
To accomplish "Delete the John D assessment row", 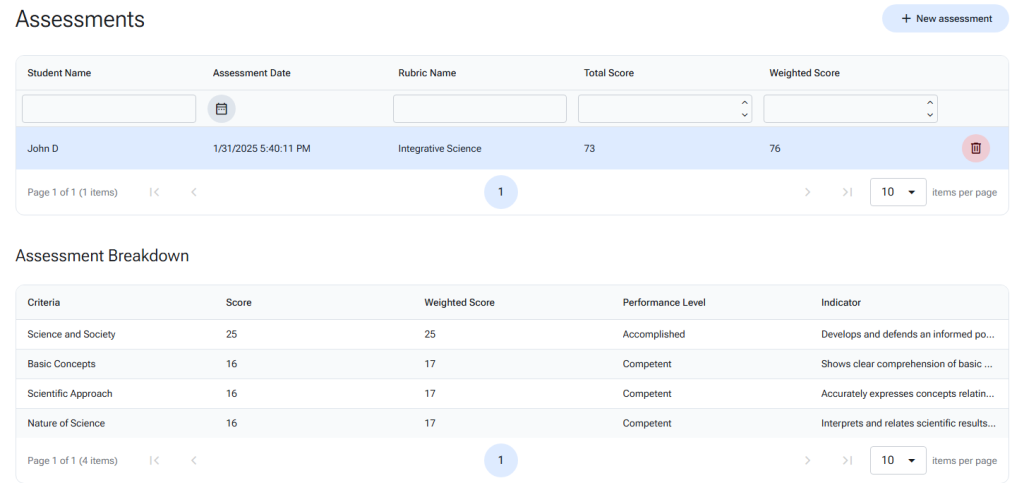I will pos(975,148).
